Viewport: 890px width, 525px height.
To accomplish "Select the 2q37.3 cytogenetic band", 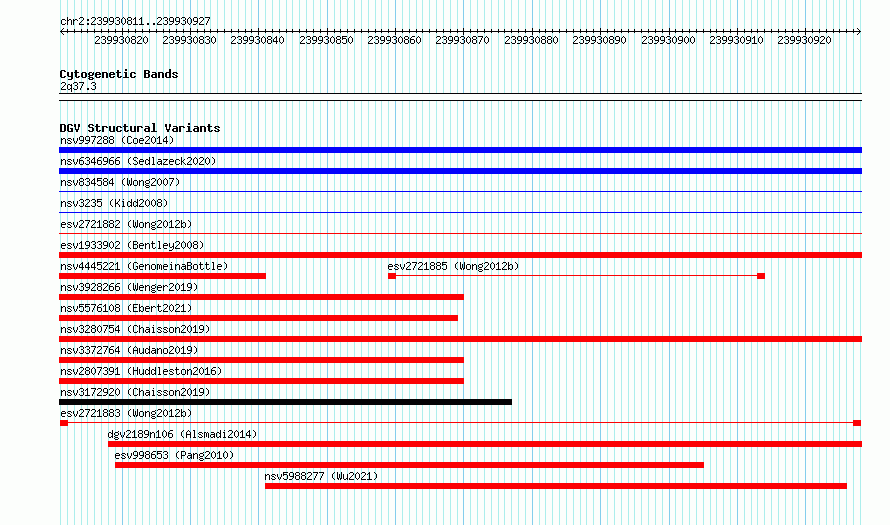I will 460,97.
